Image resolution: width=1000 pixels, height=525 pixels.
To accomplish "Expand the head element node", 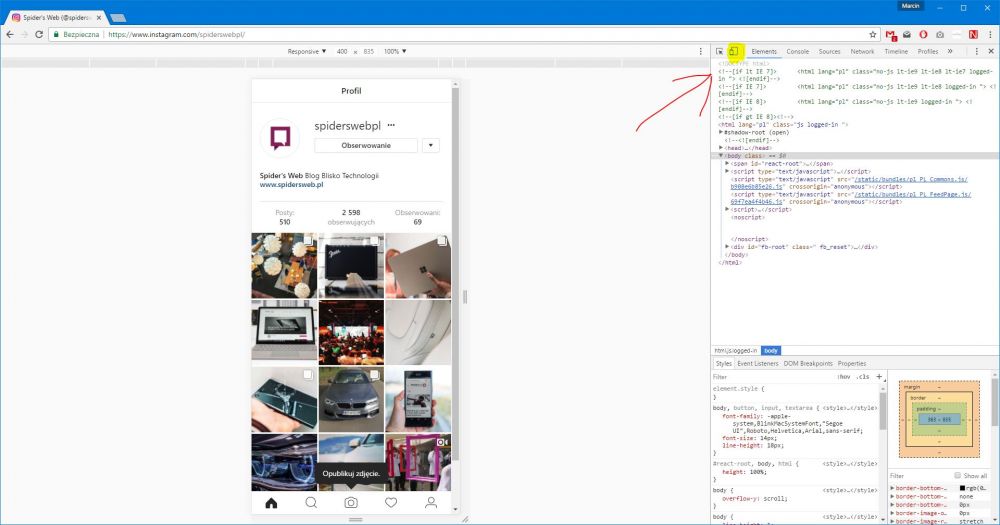I will pos(721,148).
